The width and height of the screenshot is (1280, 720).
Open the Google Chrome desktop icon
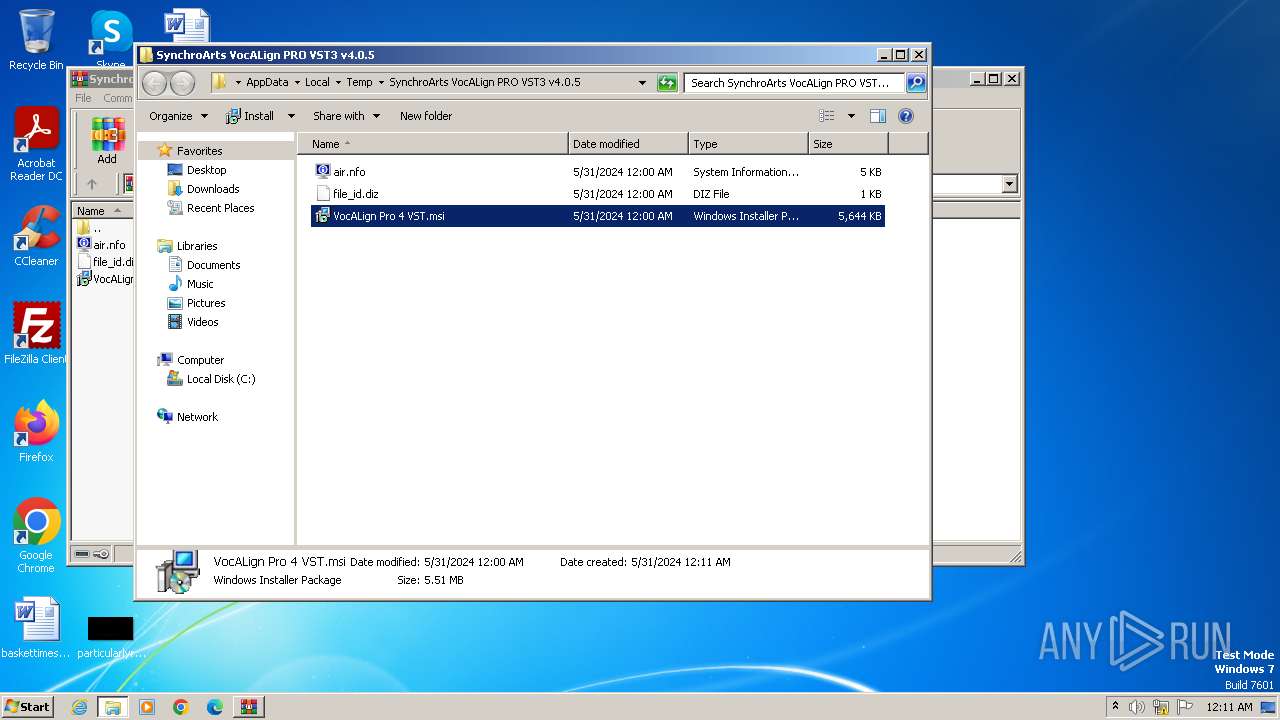point(36,536)
